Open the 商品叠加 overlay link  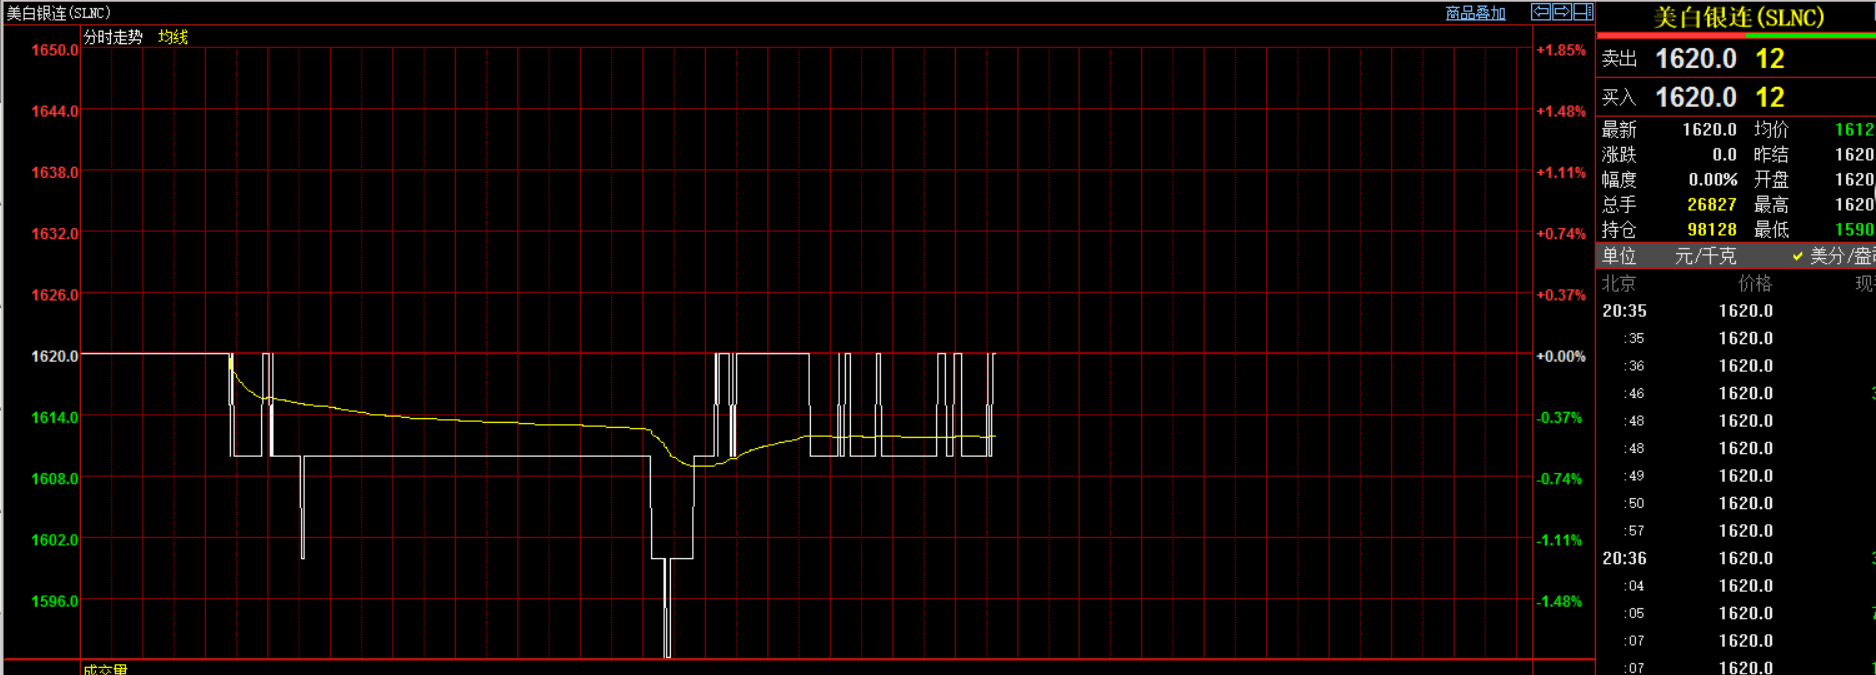click(x=1475, y=13)
